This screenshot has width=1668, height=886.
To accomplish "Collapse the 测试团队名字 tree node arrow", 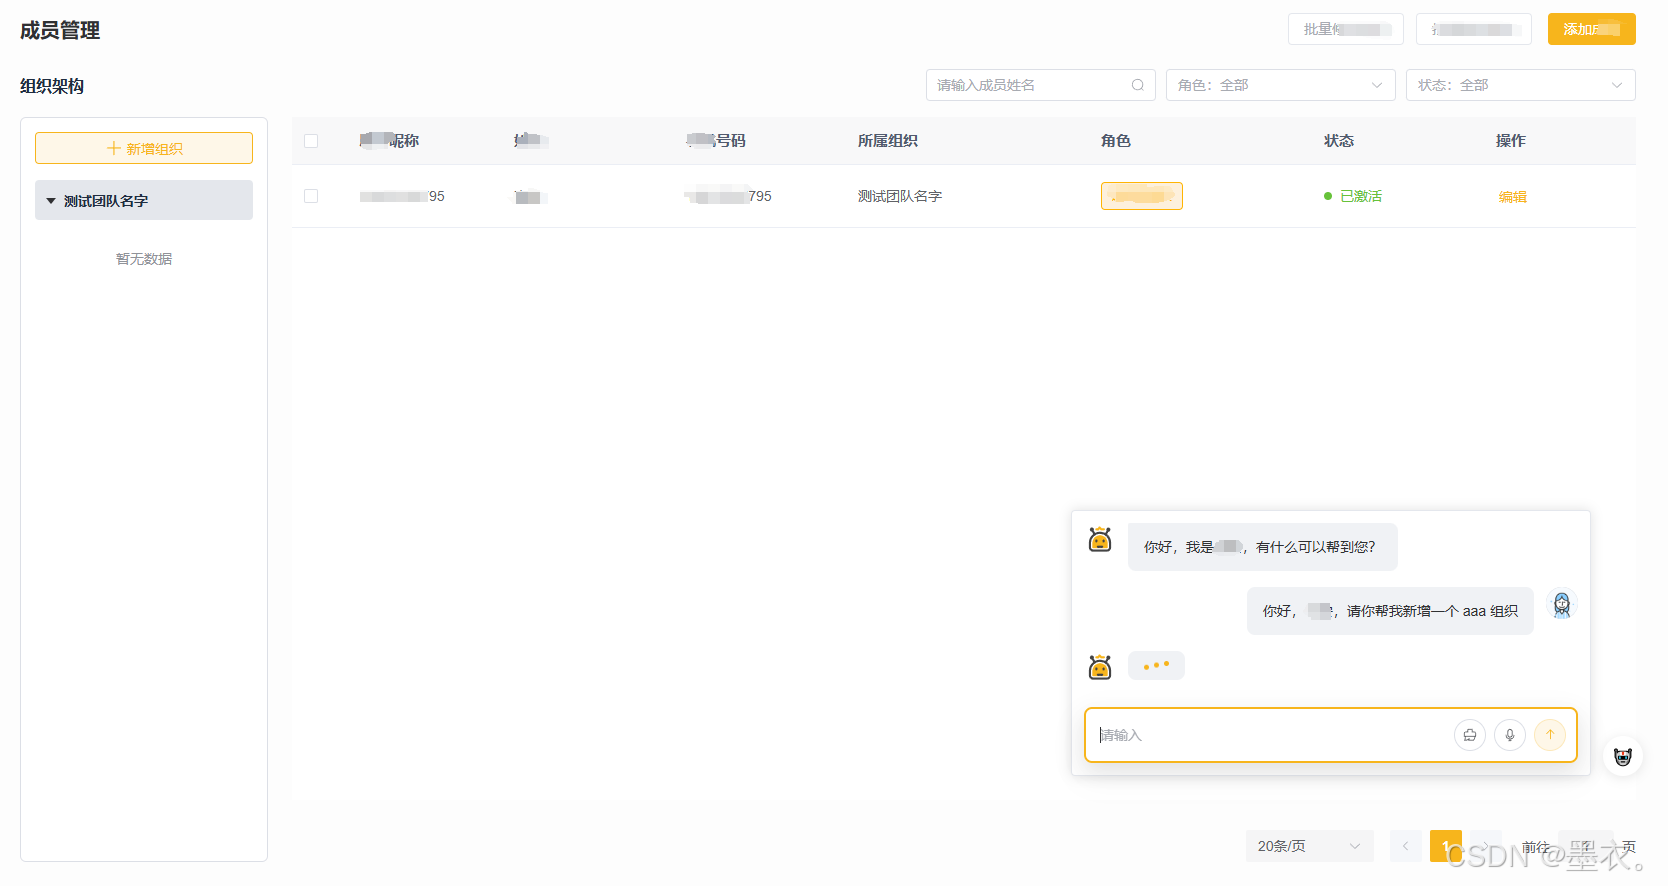I will 51,201.
